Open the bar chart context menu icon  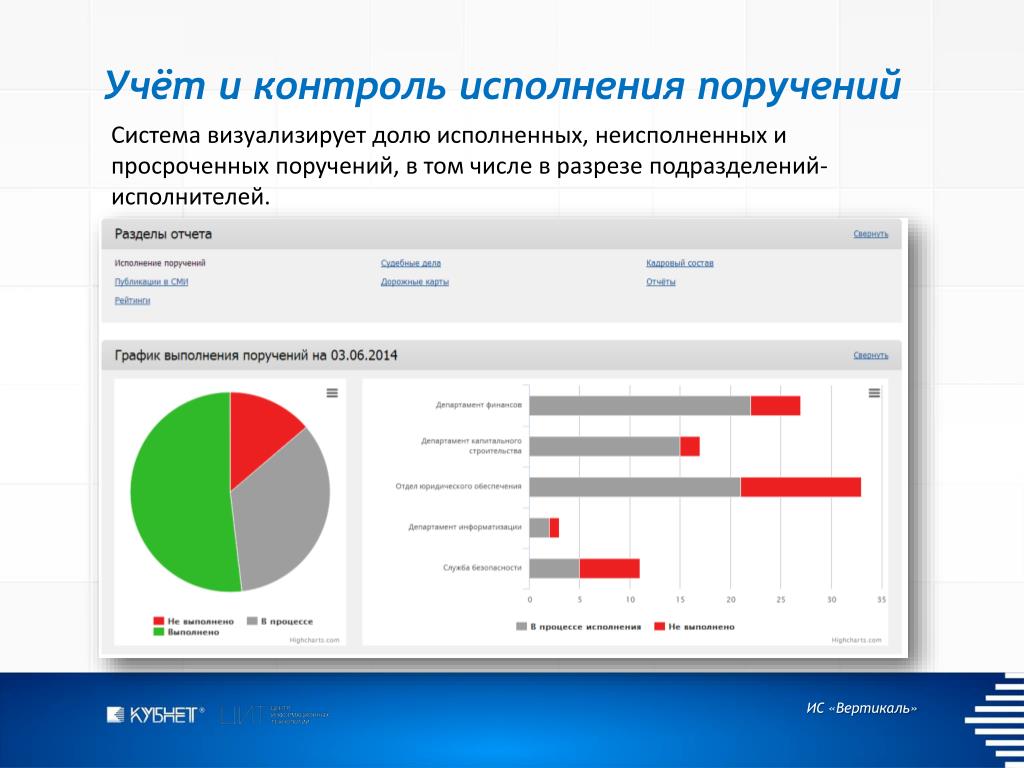[x=874, y=393]
